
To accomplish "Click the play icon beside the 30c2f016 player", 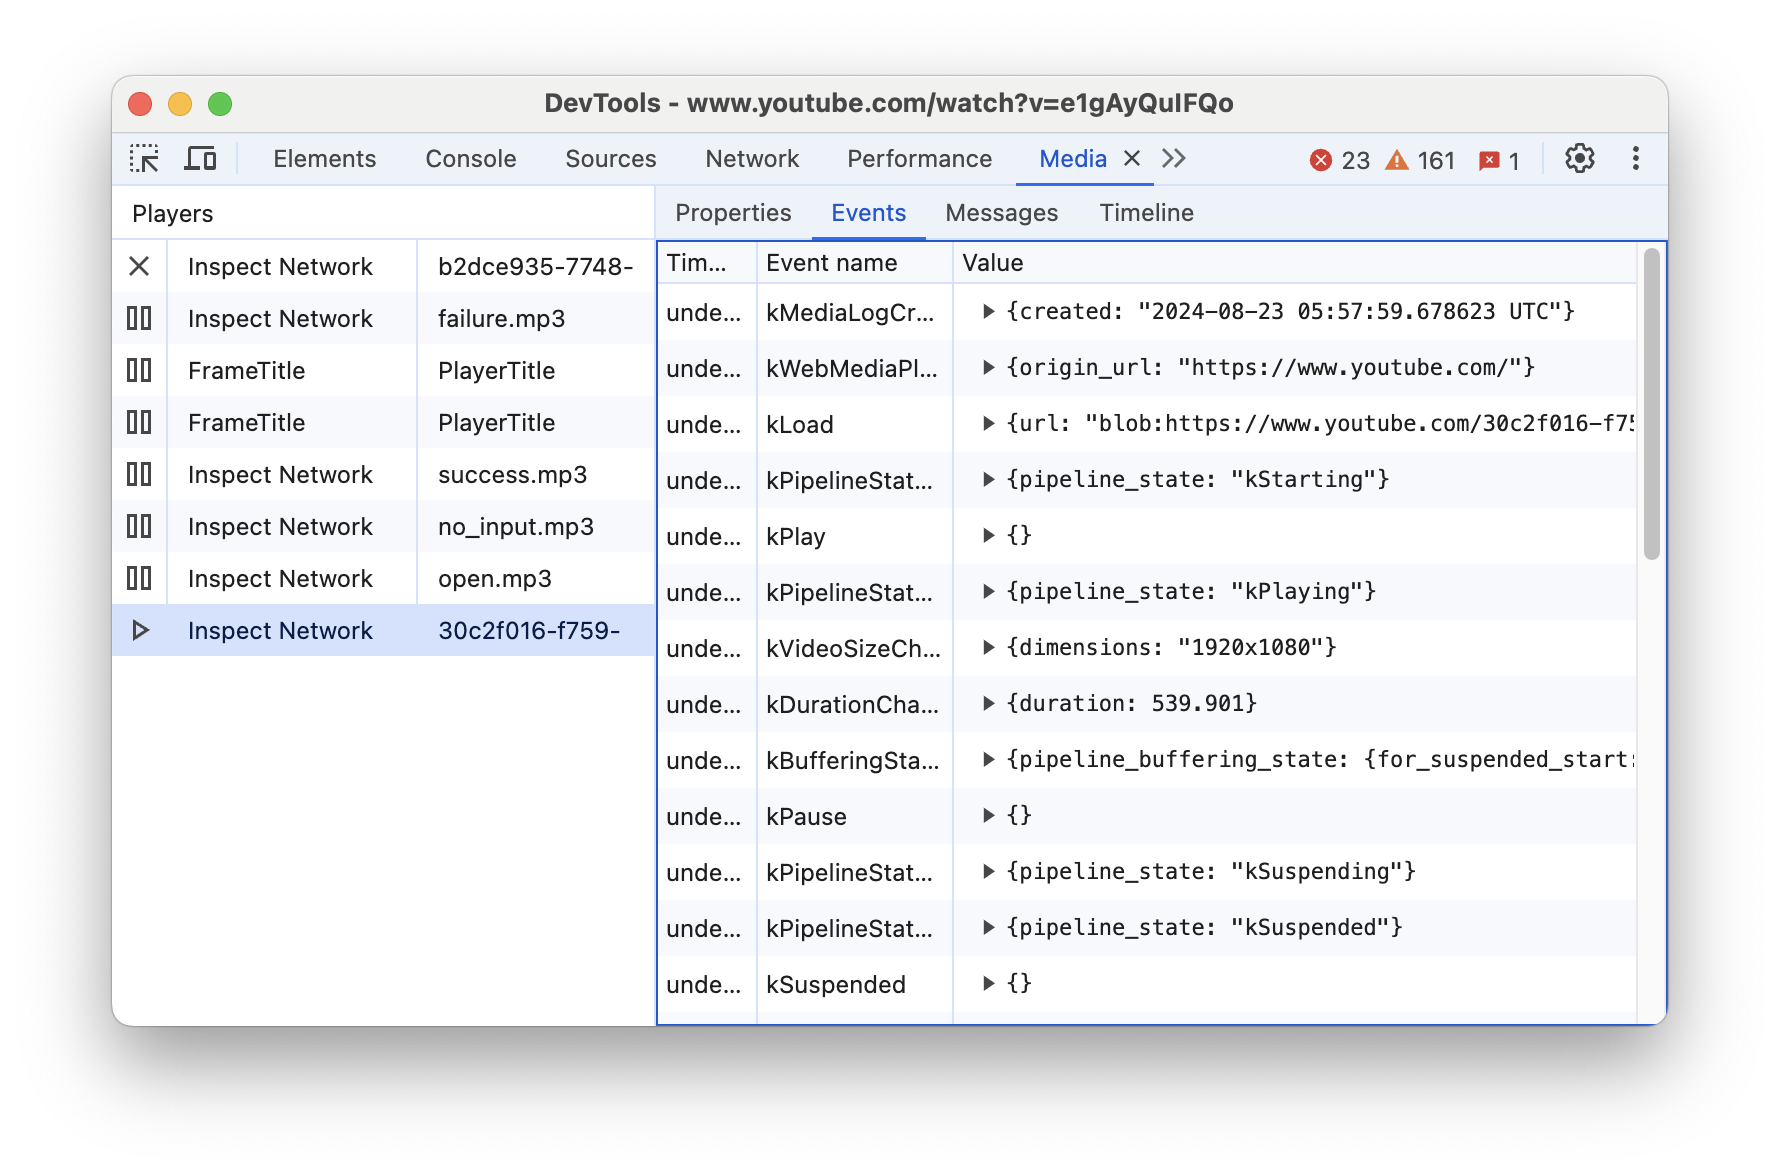I will click(x=140, y=630).
